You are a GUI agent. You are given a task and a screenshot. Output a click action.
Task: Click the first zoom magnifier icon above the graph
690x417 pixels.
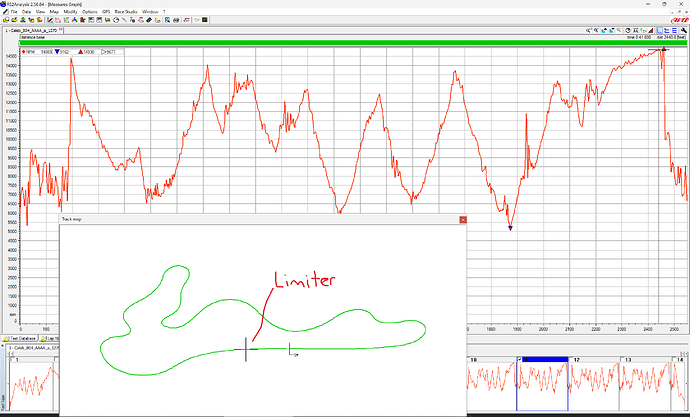588,30
